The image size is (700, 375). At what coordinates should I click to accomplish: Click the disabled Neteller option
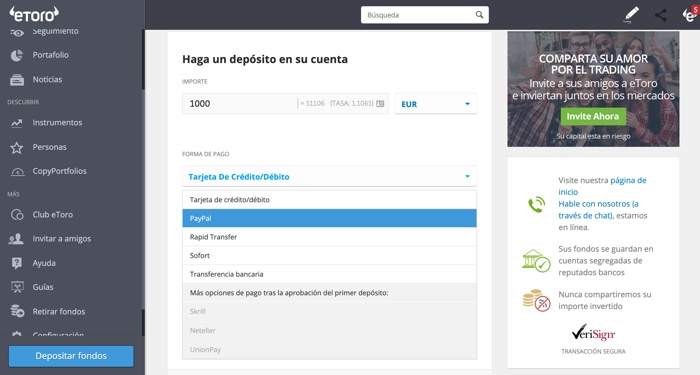tap(329, 330)
